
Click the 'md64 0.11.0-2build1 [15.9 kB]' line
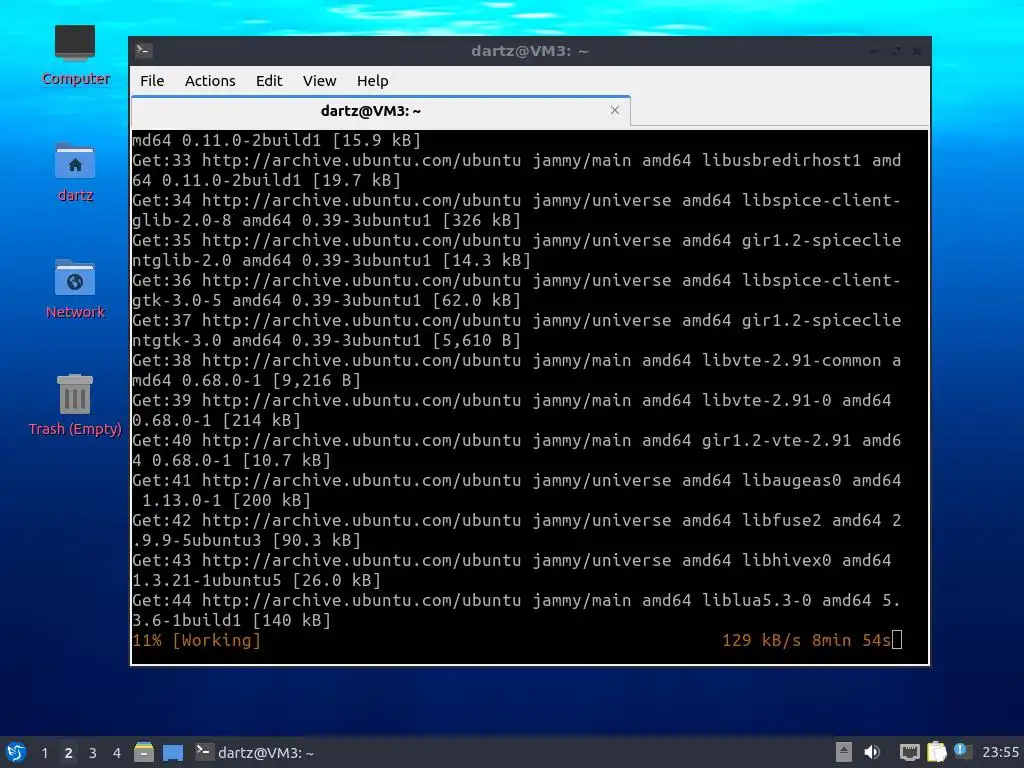point(276,140)
